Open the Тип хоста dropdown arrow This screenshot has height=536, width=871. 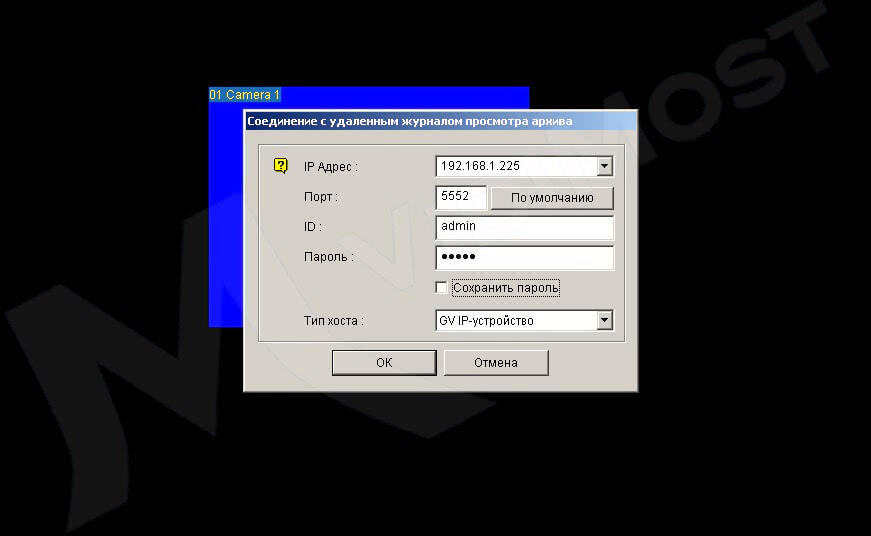tap(604, 321)
